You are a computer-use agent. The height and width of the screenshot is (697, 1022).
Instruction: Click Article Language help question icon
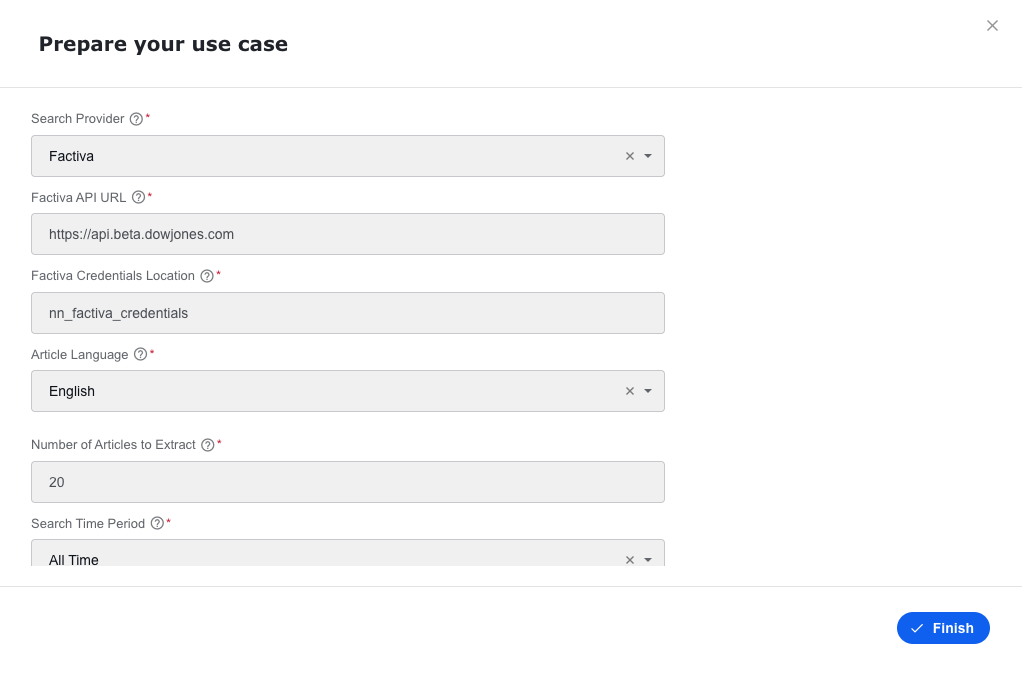[x=140, y=354]
